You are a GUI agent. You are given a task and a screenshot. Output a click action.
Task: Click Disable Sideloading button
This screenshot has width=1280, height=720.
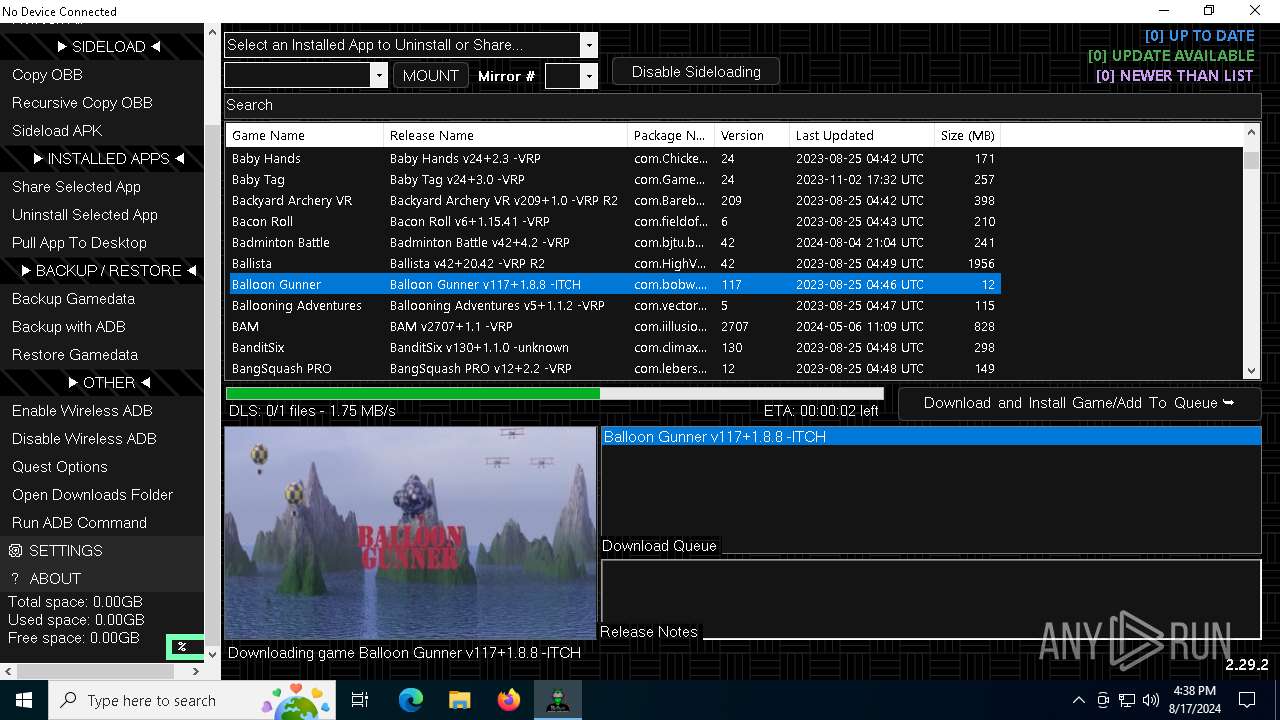696,72
